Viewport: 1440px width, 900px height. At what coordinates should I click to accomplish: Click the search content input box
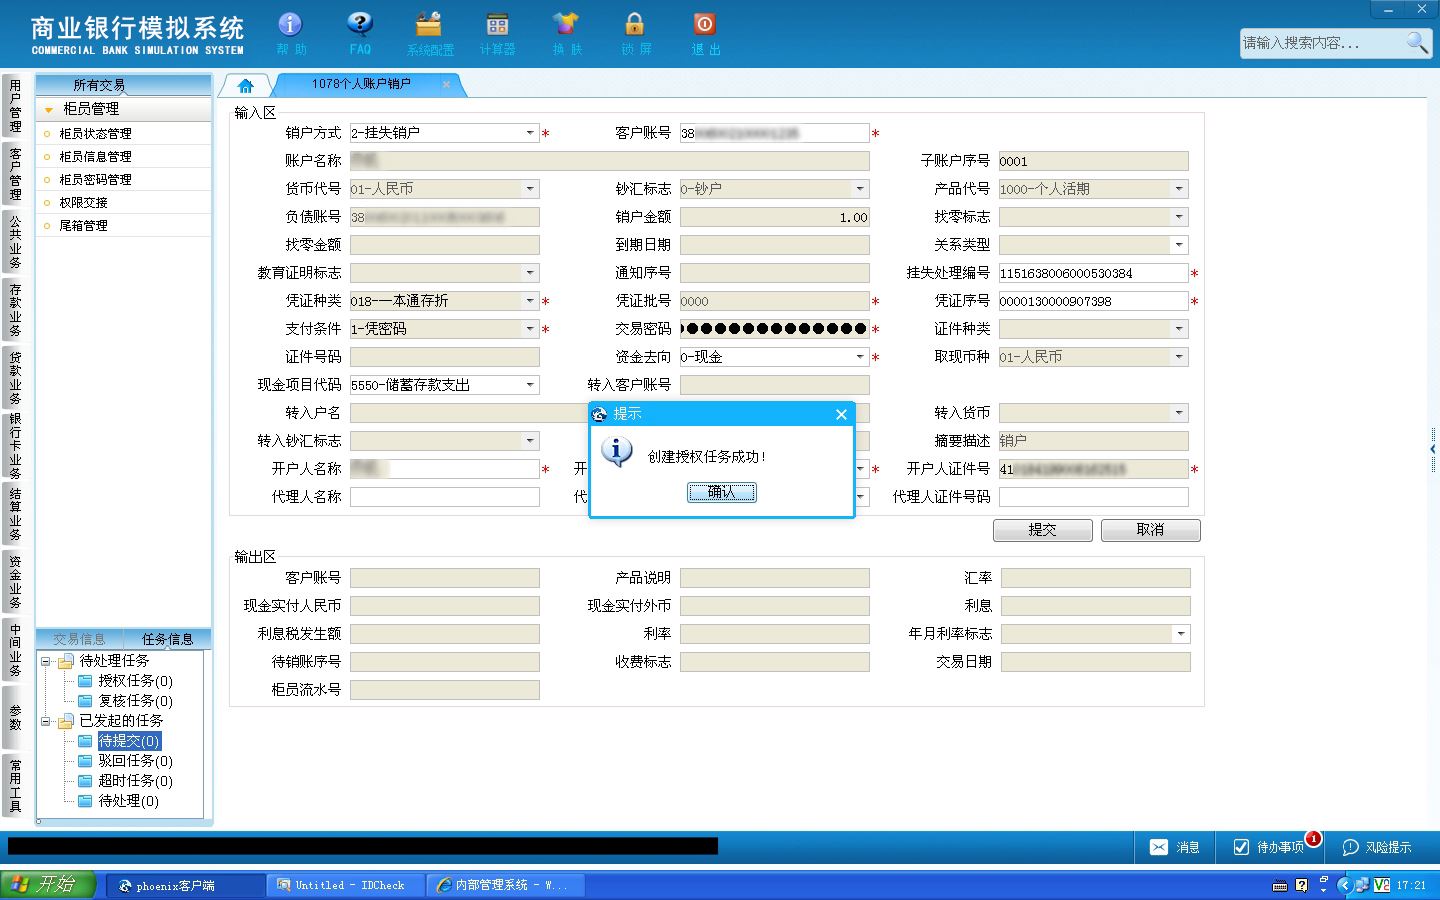(x=1321, y=43)
